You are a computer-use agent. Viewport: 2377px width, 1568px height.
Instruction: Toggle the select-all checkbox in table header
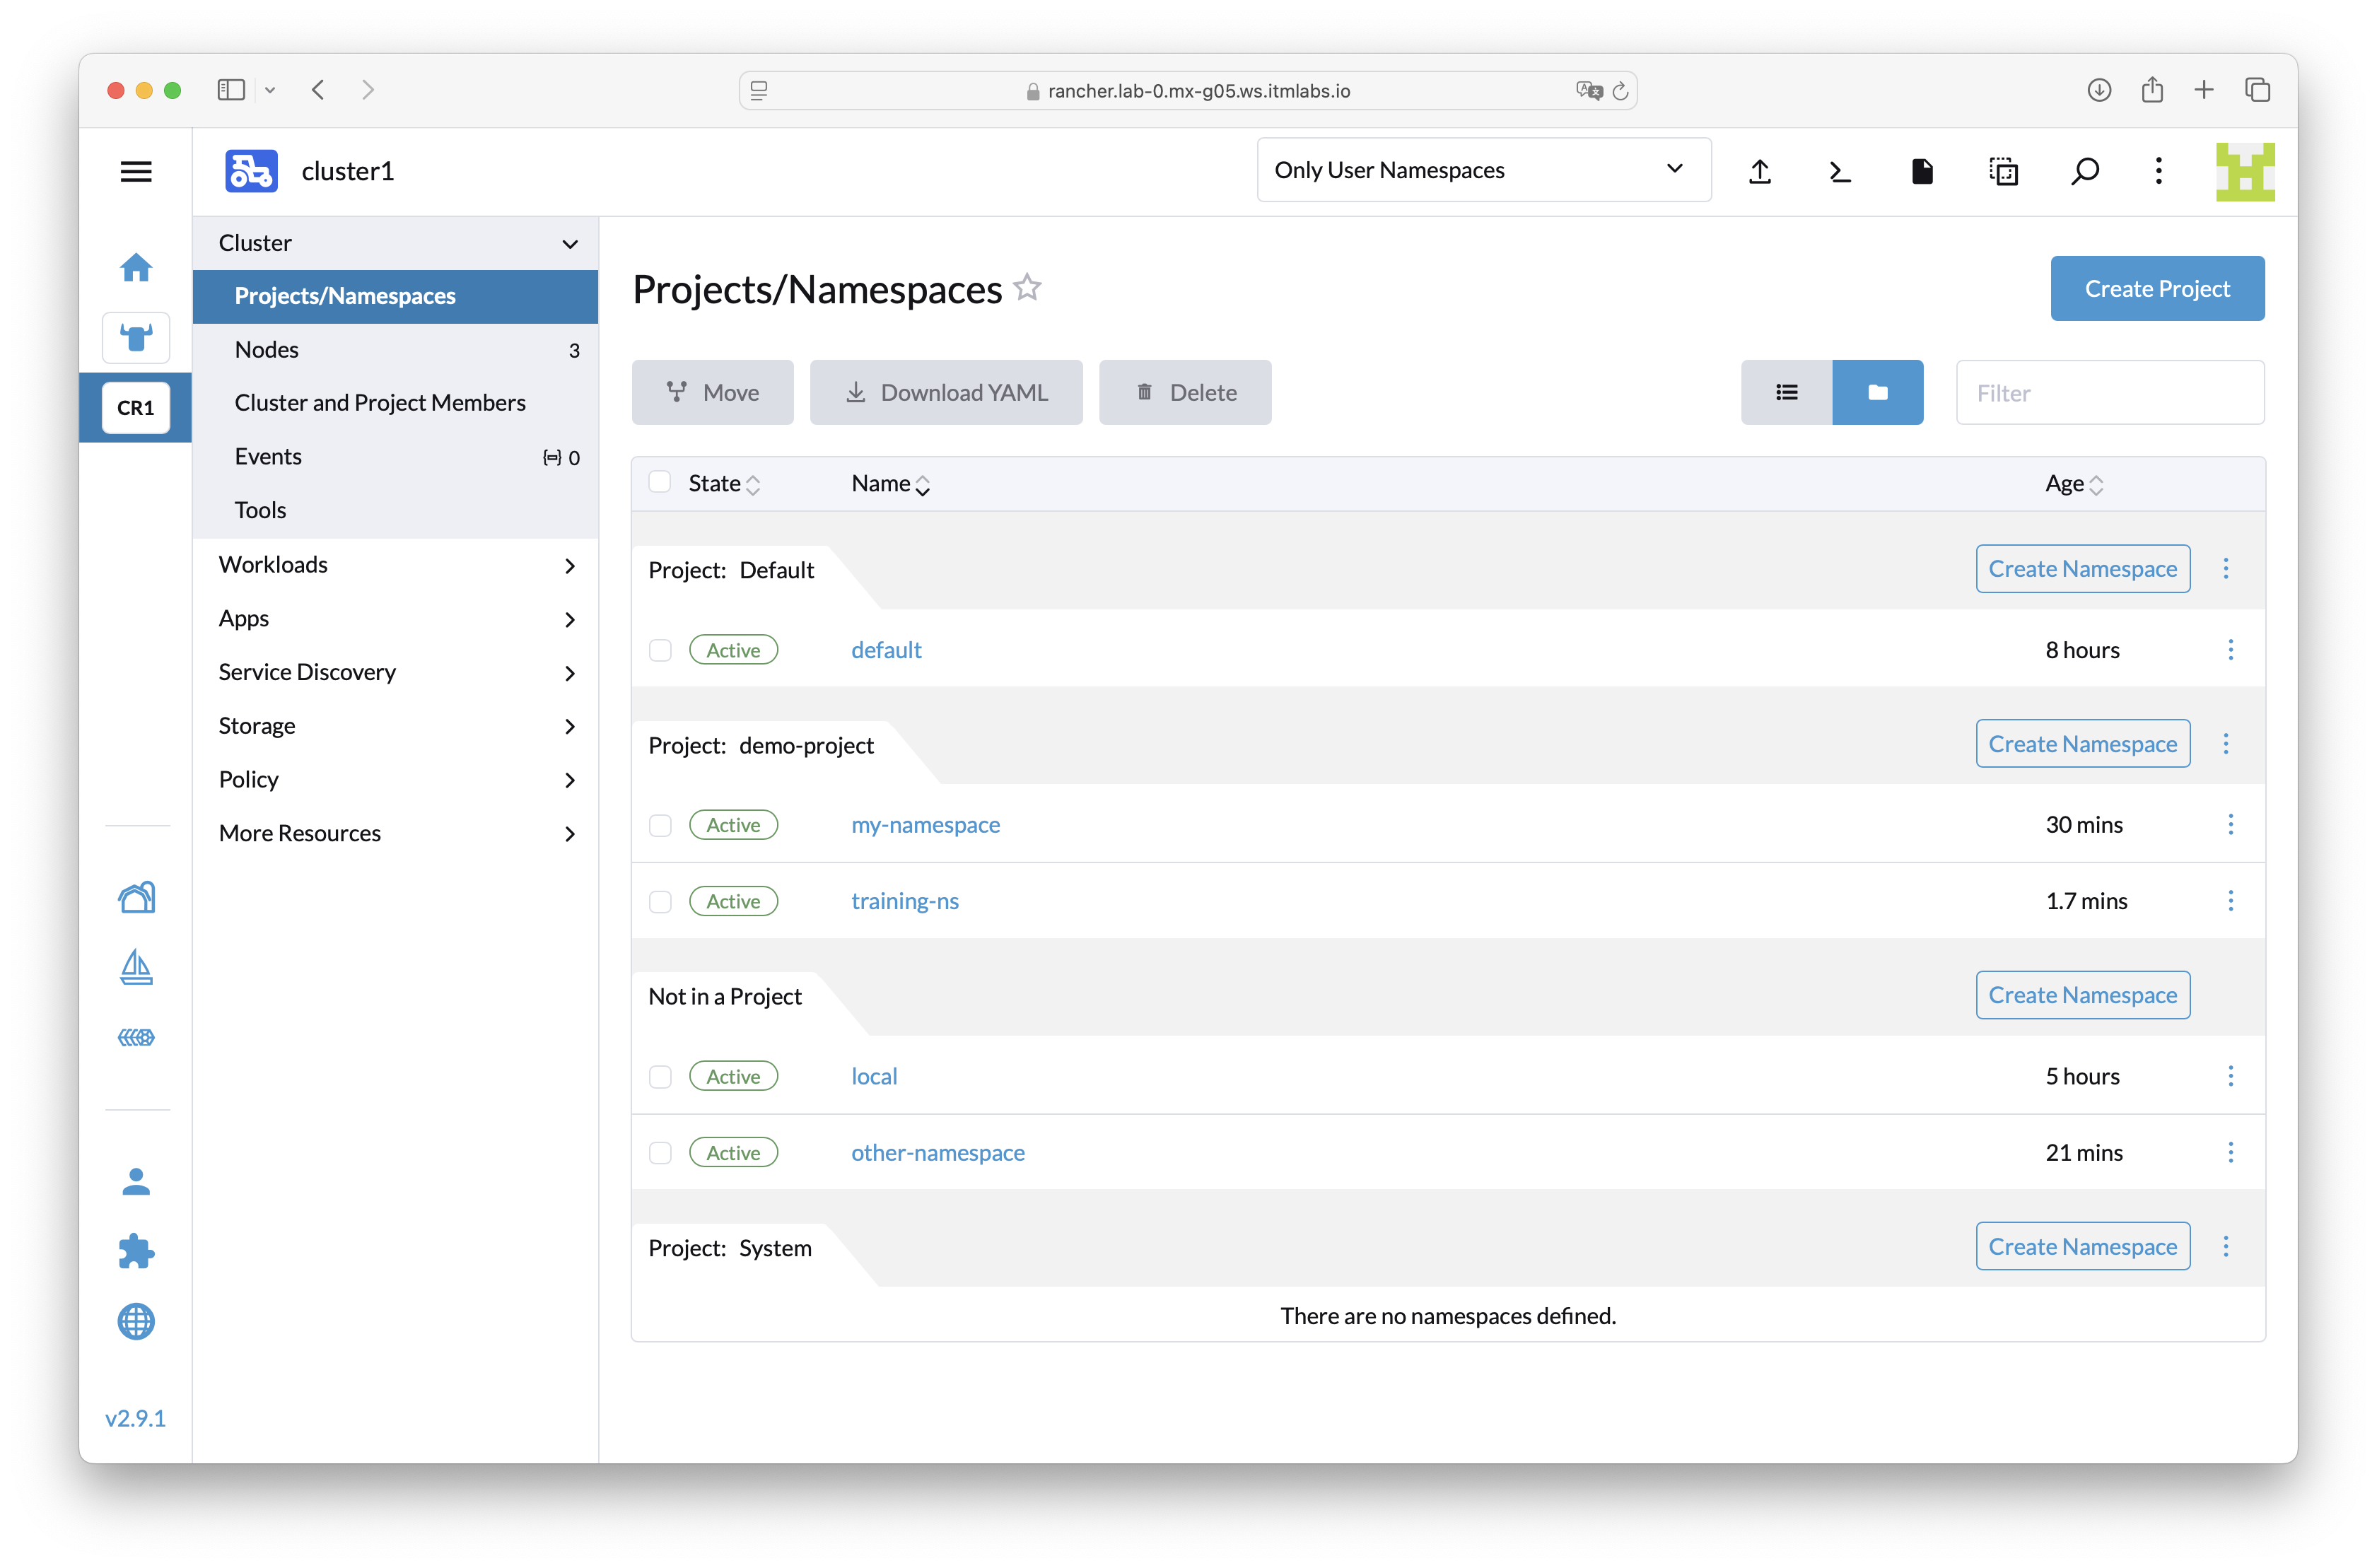[x=660, y=483]
